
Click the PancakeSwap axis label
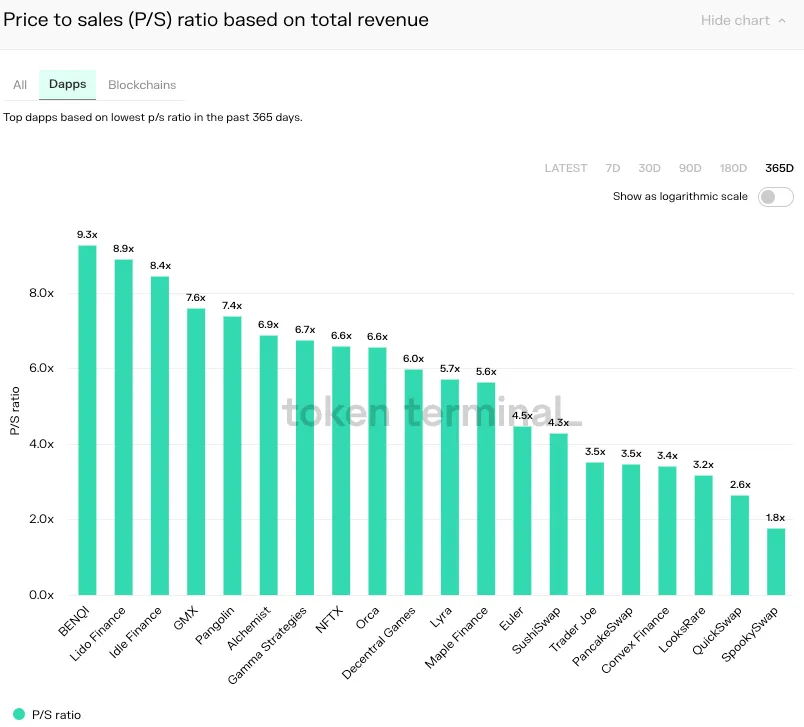coord(602,636)
